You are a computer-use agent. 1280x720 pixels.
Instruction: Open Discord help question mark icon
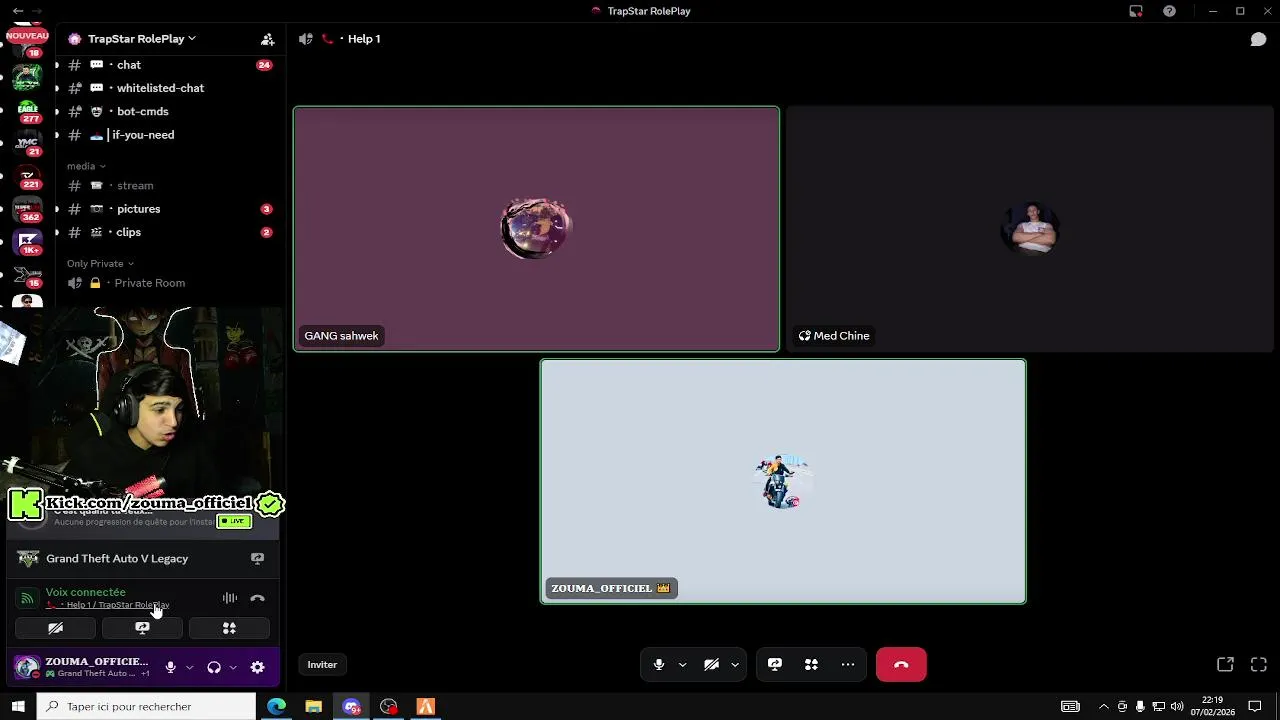pos(1169,11)
